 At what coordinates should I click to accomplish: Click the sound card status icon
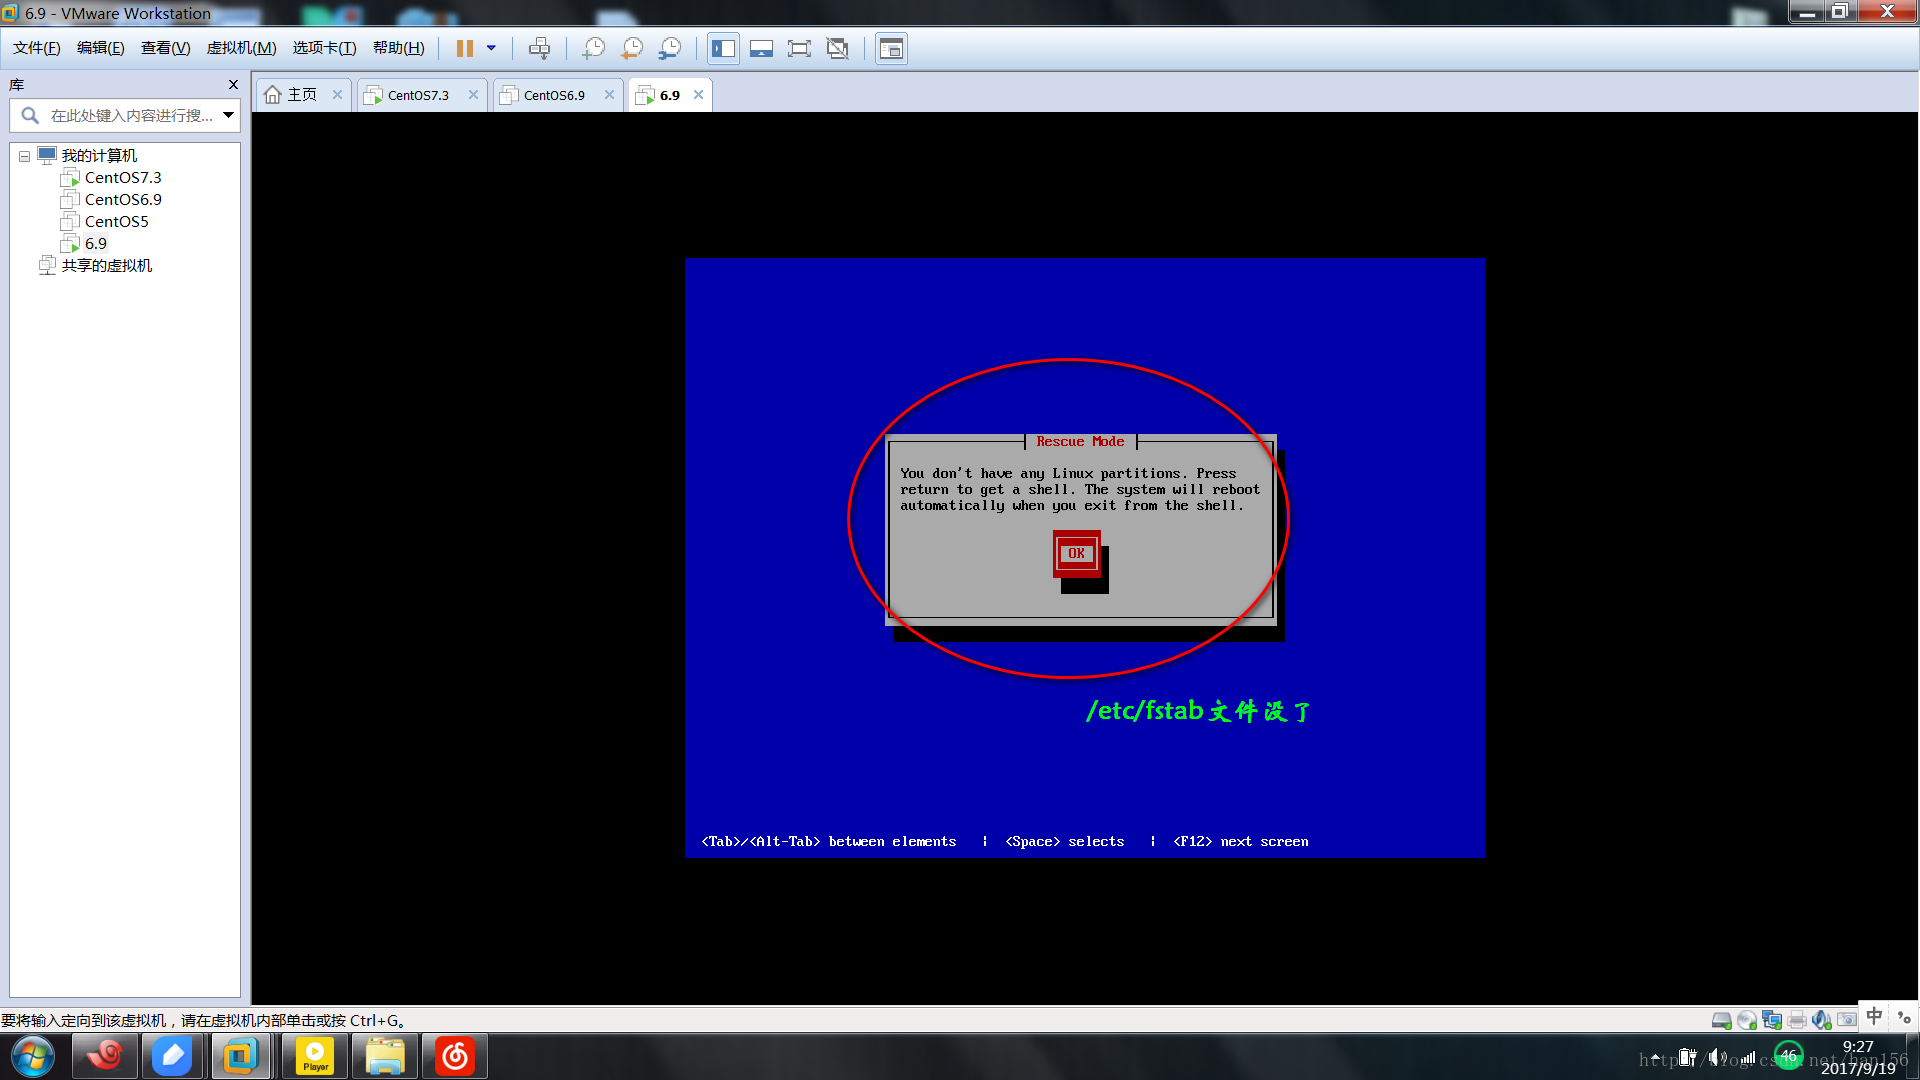(1822, 1020)
